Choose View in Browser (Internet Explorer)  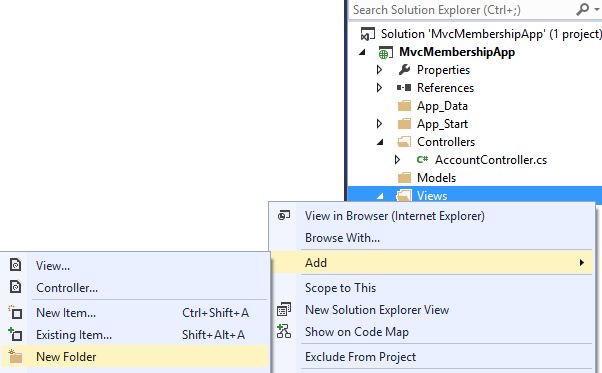tap(395, 216)
